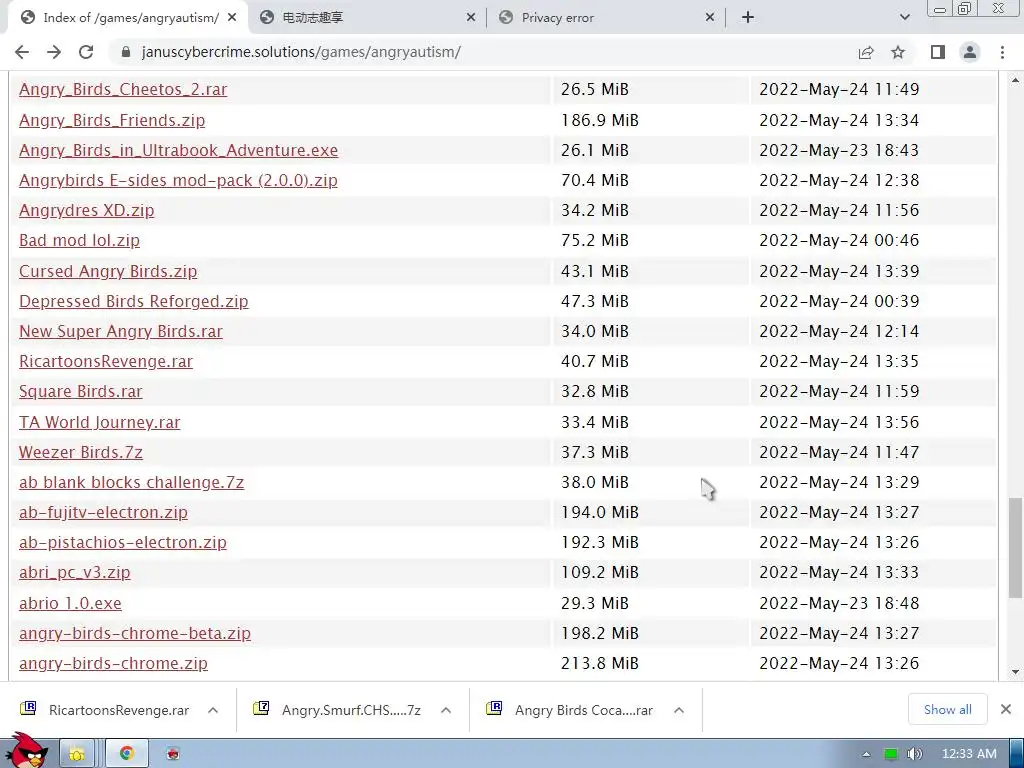Expand options for RicartoonsRevenge.rar download
Viewport: 1024px width, 768px height.
click(213, 710)
